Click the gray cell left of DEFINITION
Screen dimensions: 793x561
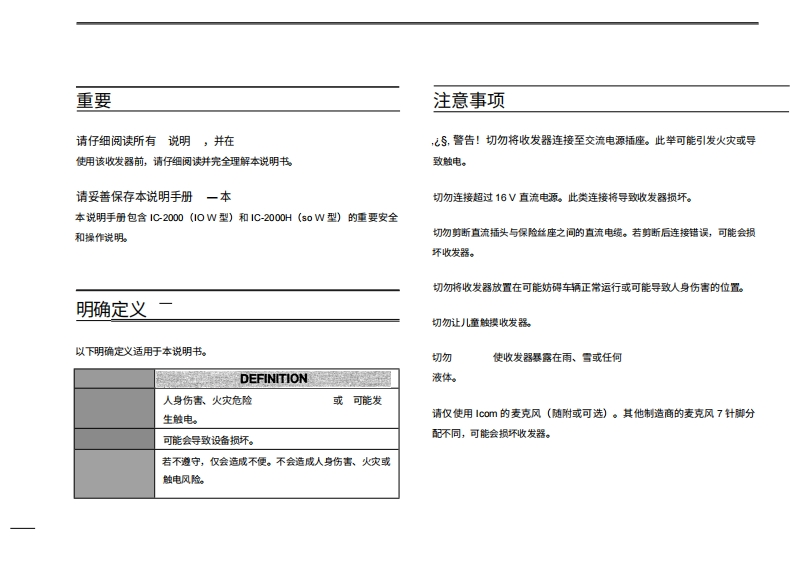114,379
